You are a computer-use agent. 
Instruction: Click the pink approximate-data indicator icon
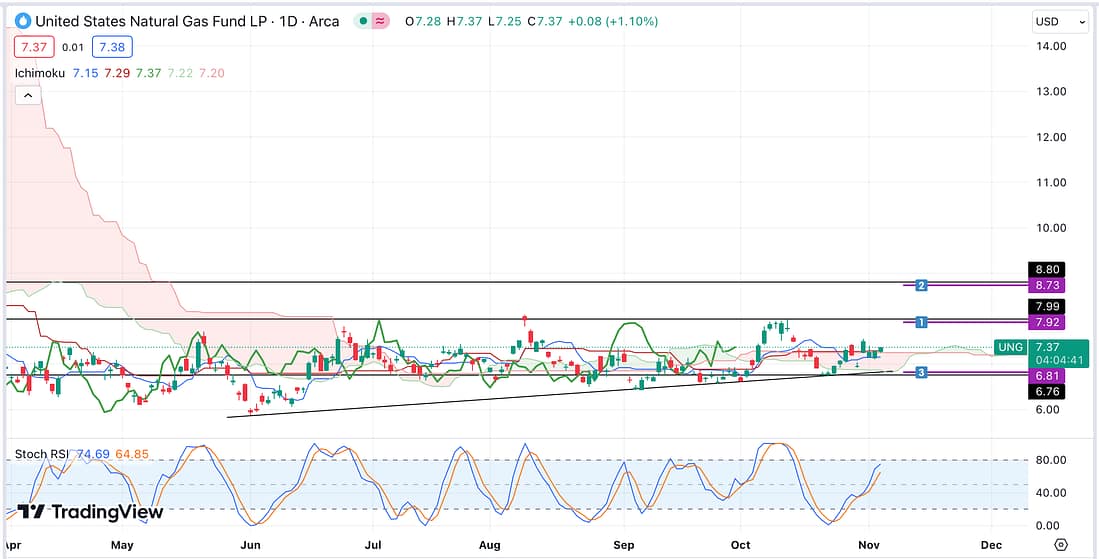coord(379,21)
